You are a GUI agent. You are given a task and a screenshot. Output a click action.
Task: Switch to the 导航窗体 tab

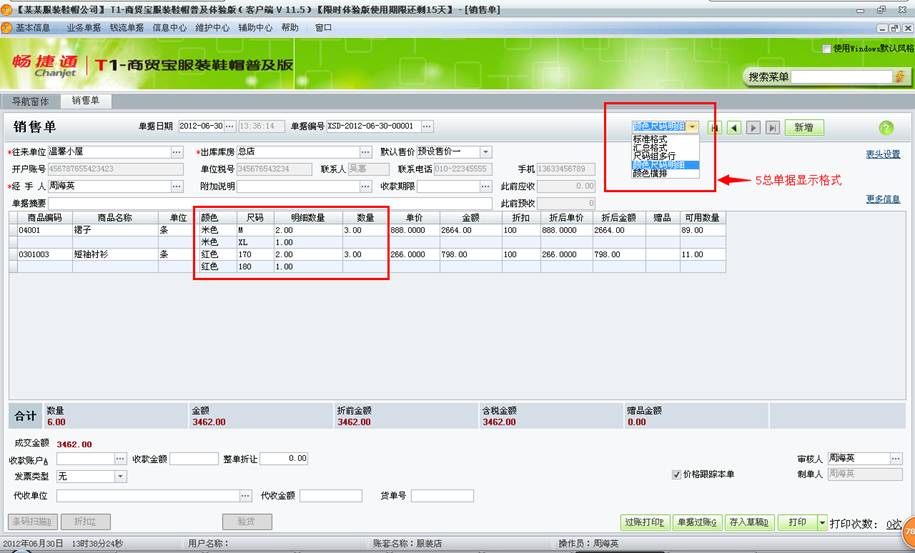click(x=30, y=101)
